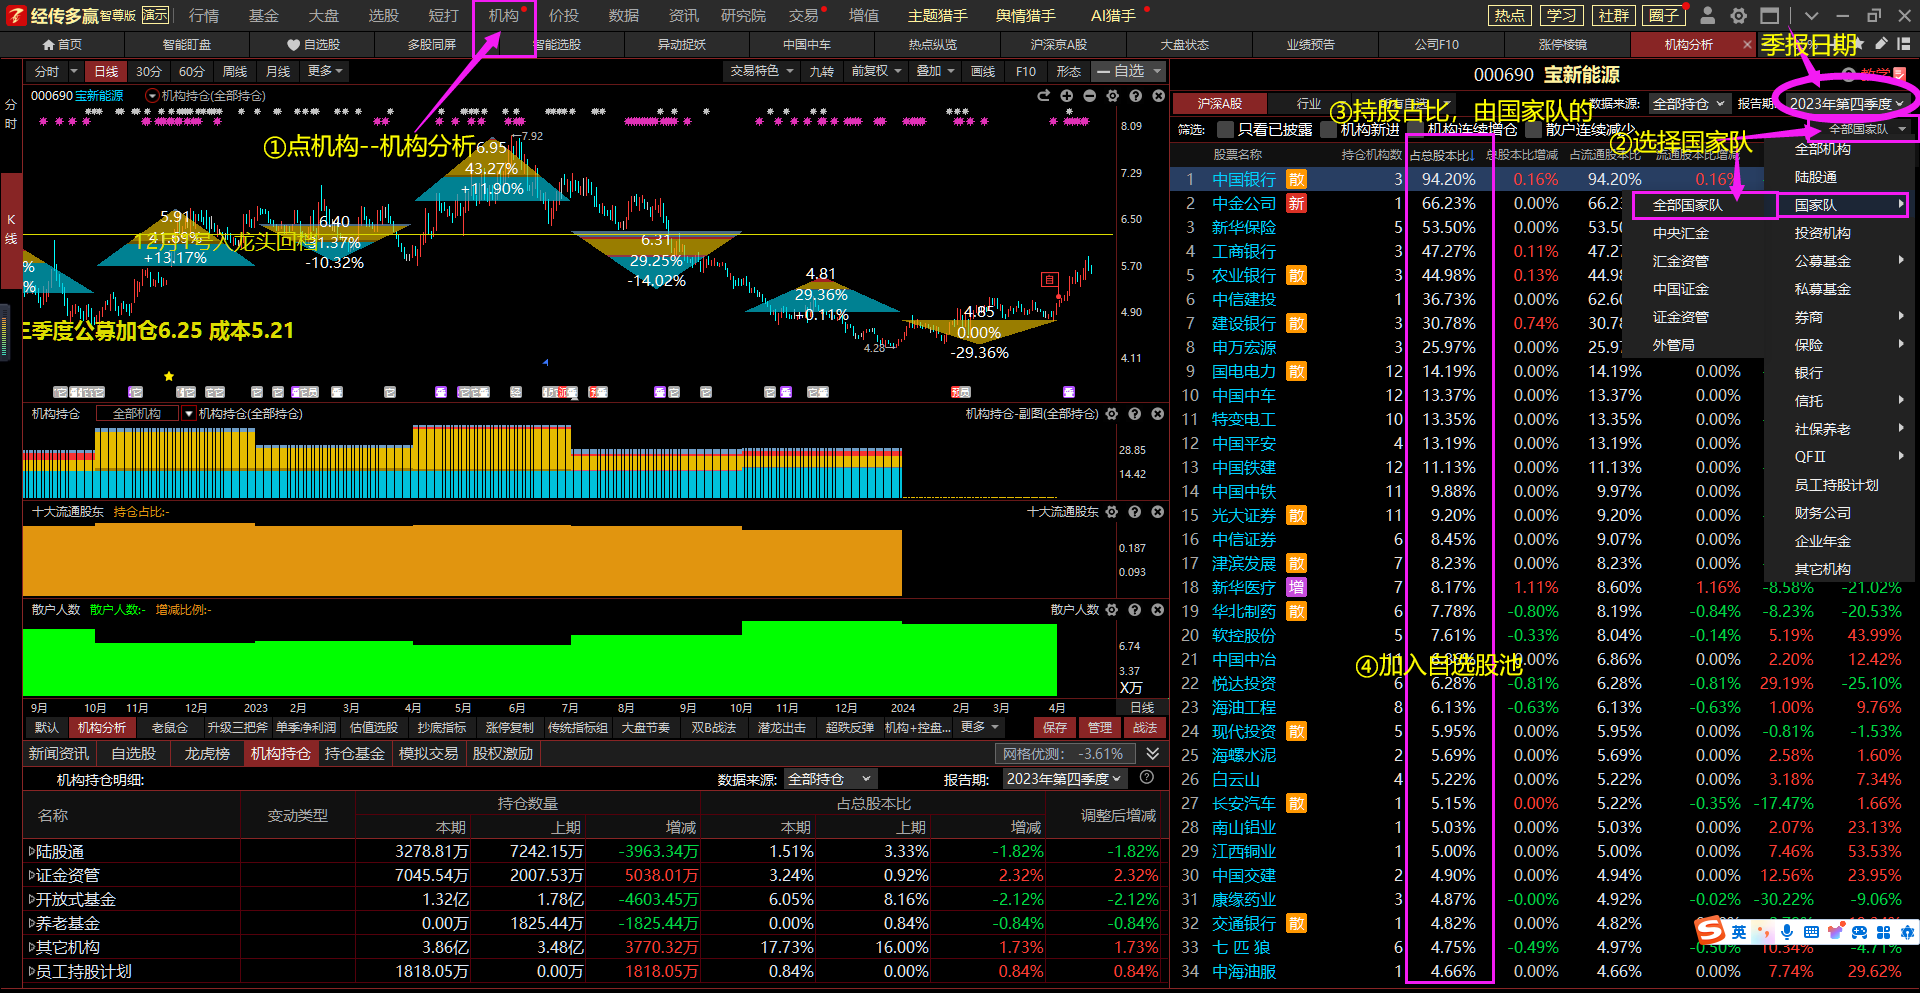
Task: Open the 全部机构 selector in 机构持仓 chart
Action: [146, 414]
